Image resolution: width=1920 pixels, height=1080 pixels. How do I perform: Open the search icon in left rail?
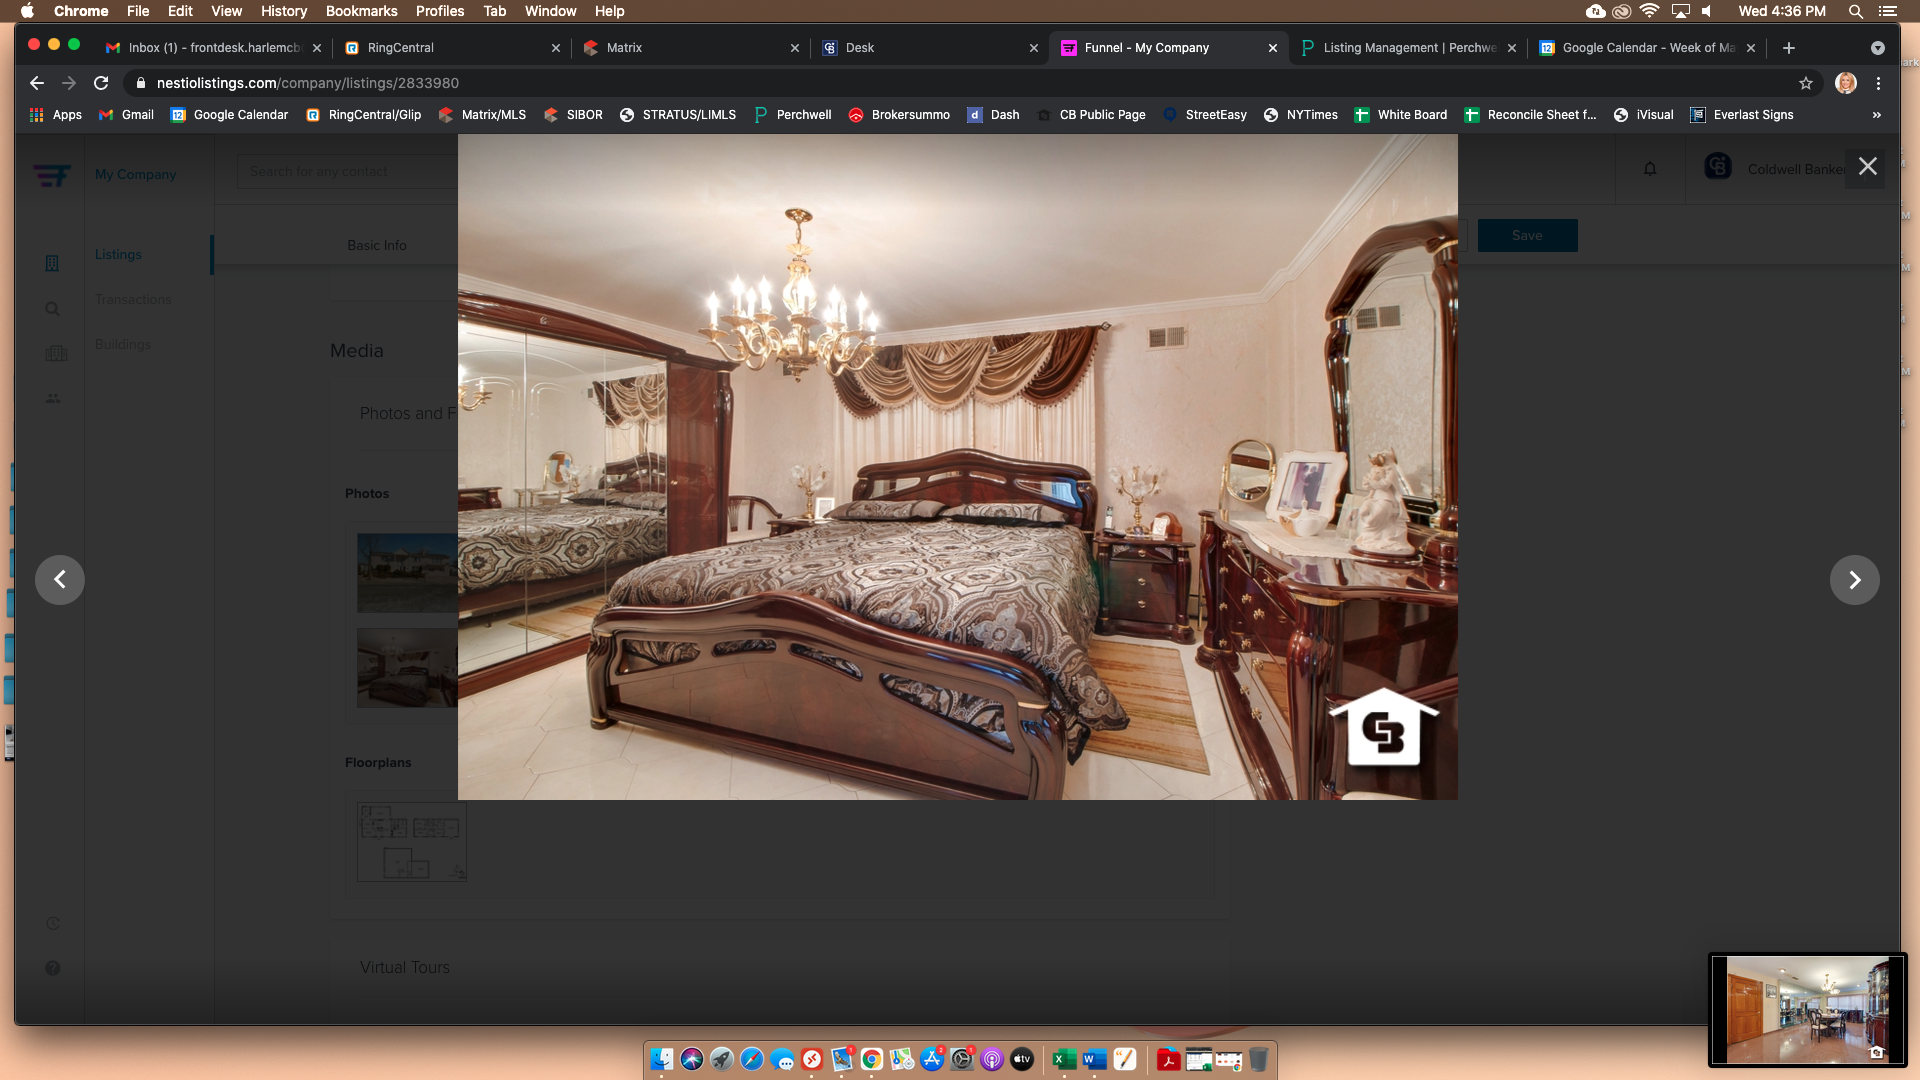pos(52,309)
